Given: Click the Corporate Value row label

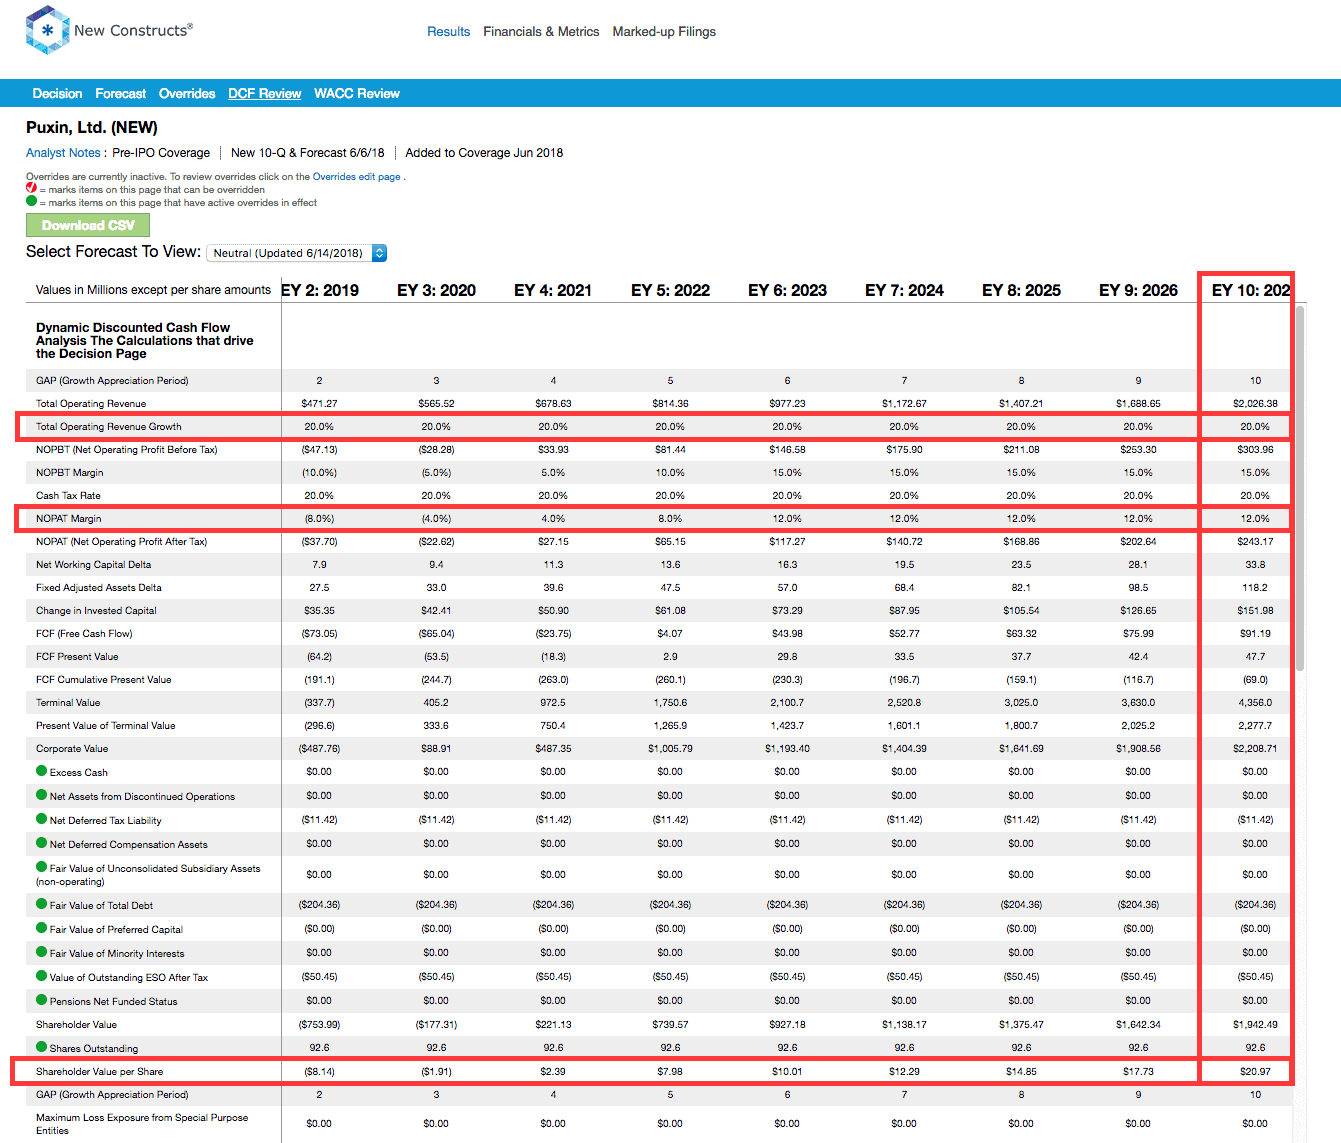Looking at the screenshot, I should coord(72,748).
